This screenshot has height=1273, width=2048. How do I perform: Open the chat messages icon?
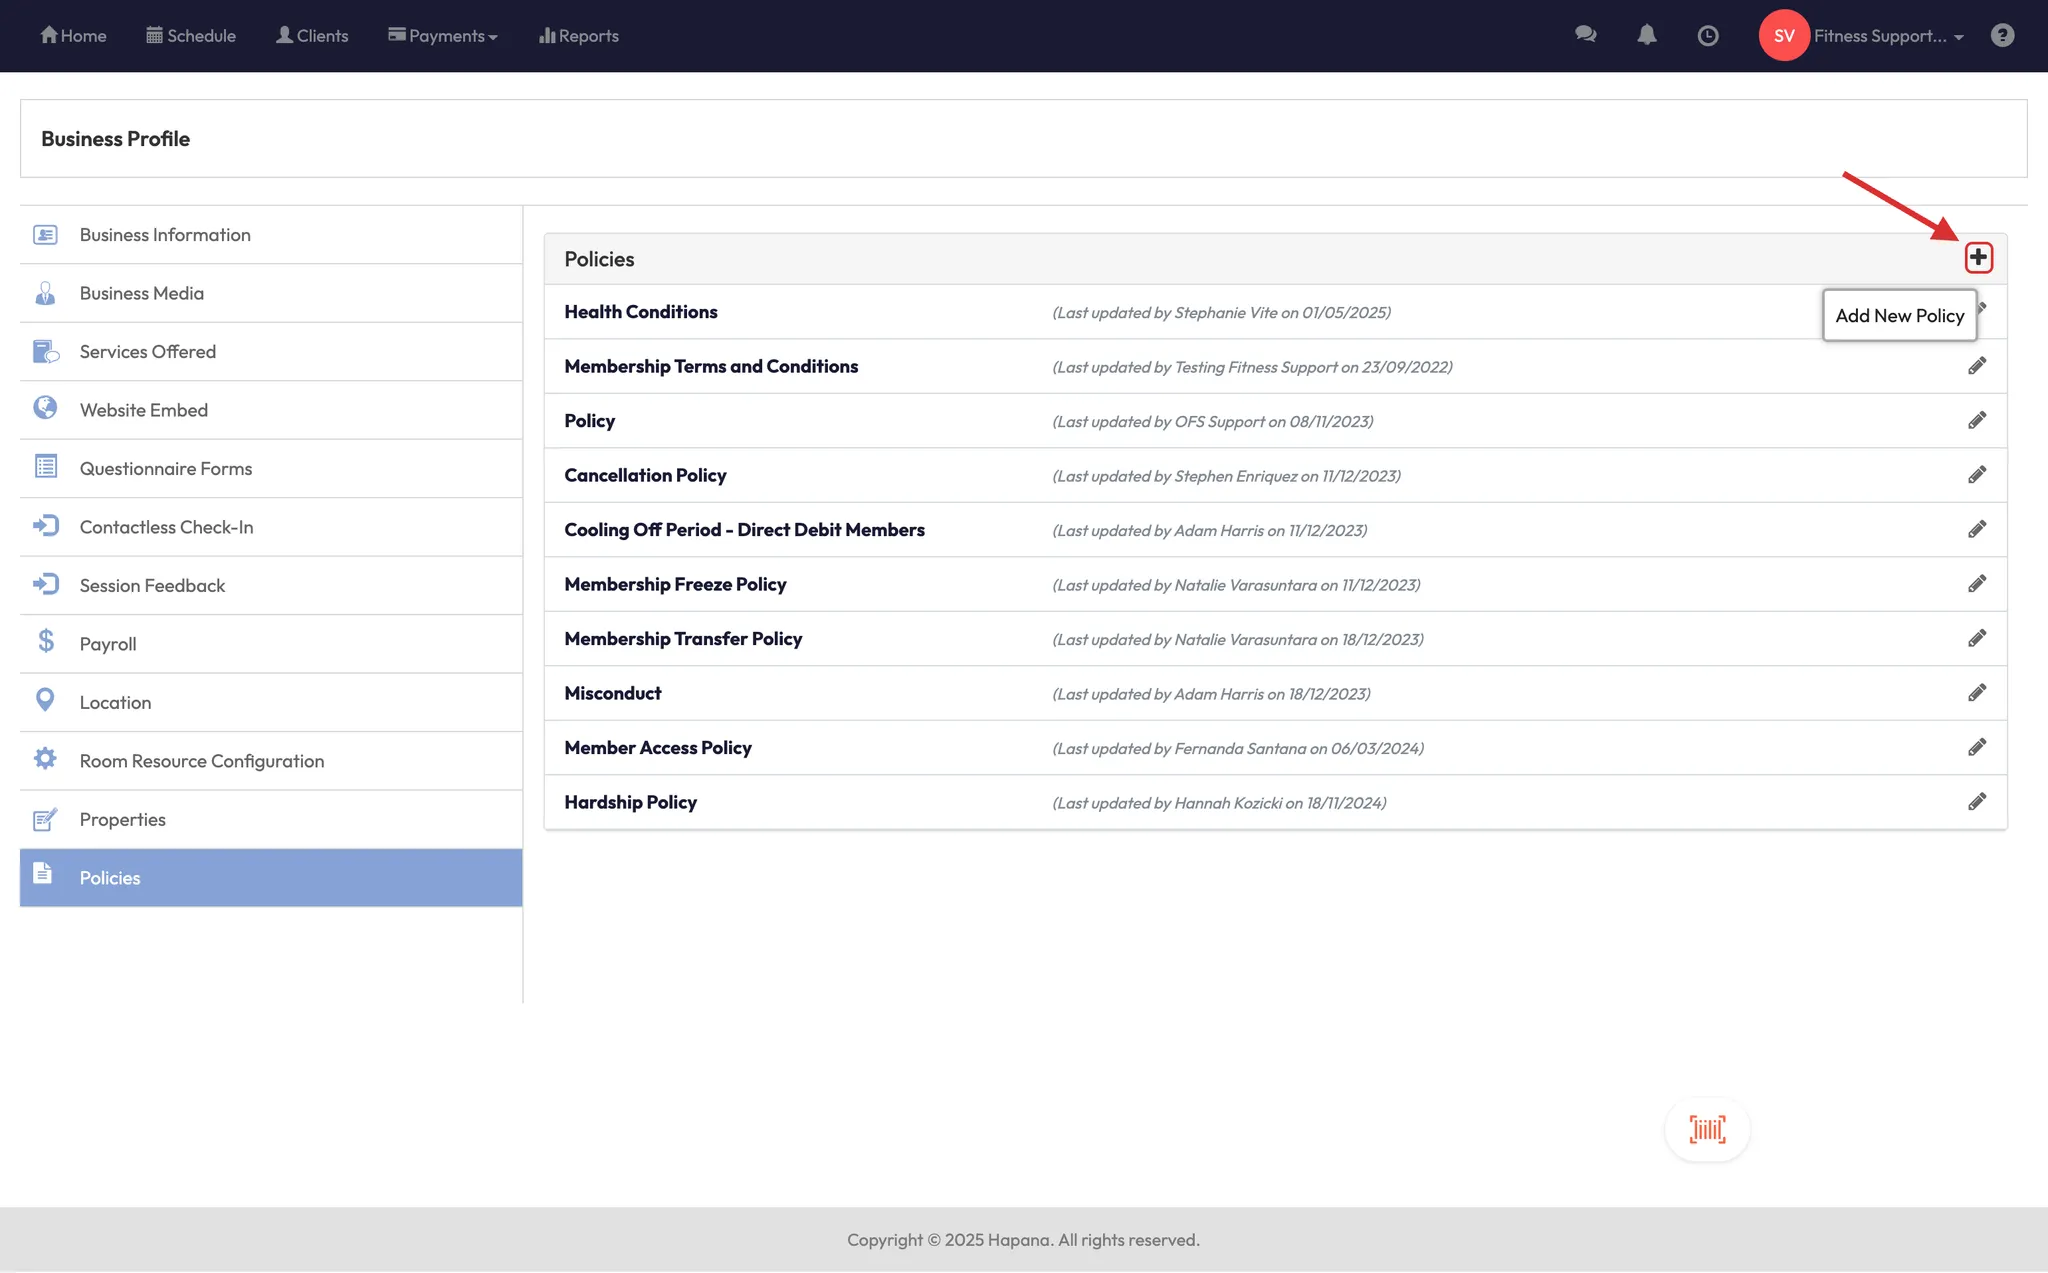click(x=1585, y=35)
